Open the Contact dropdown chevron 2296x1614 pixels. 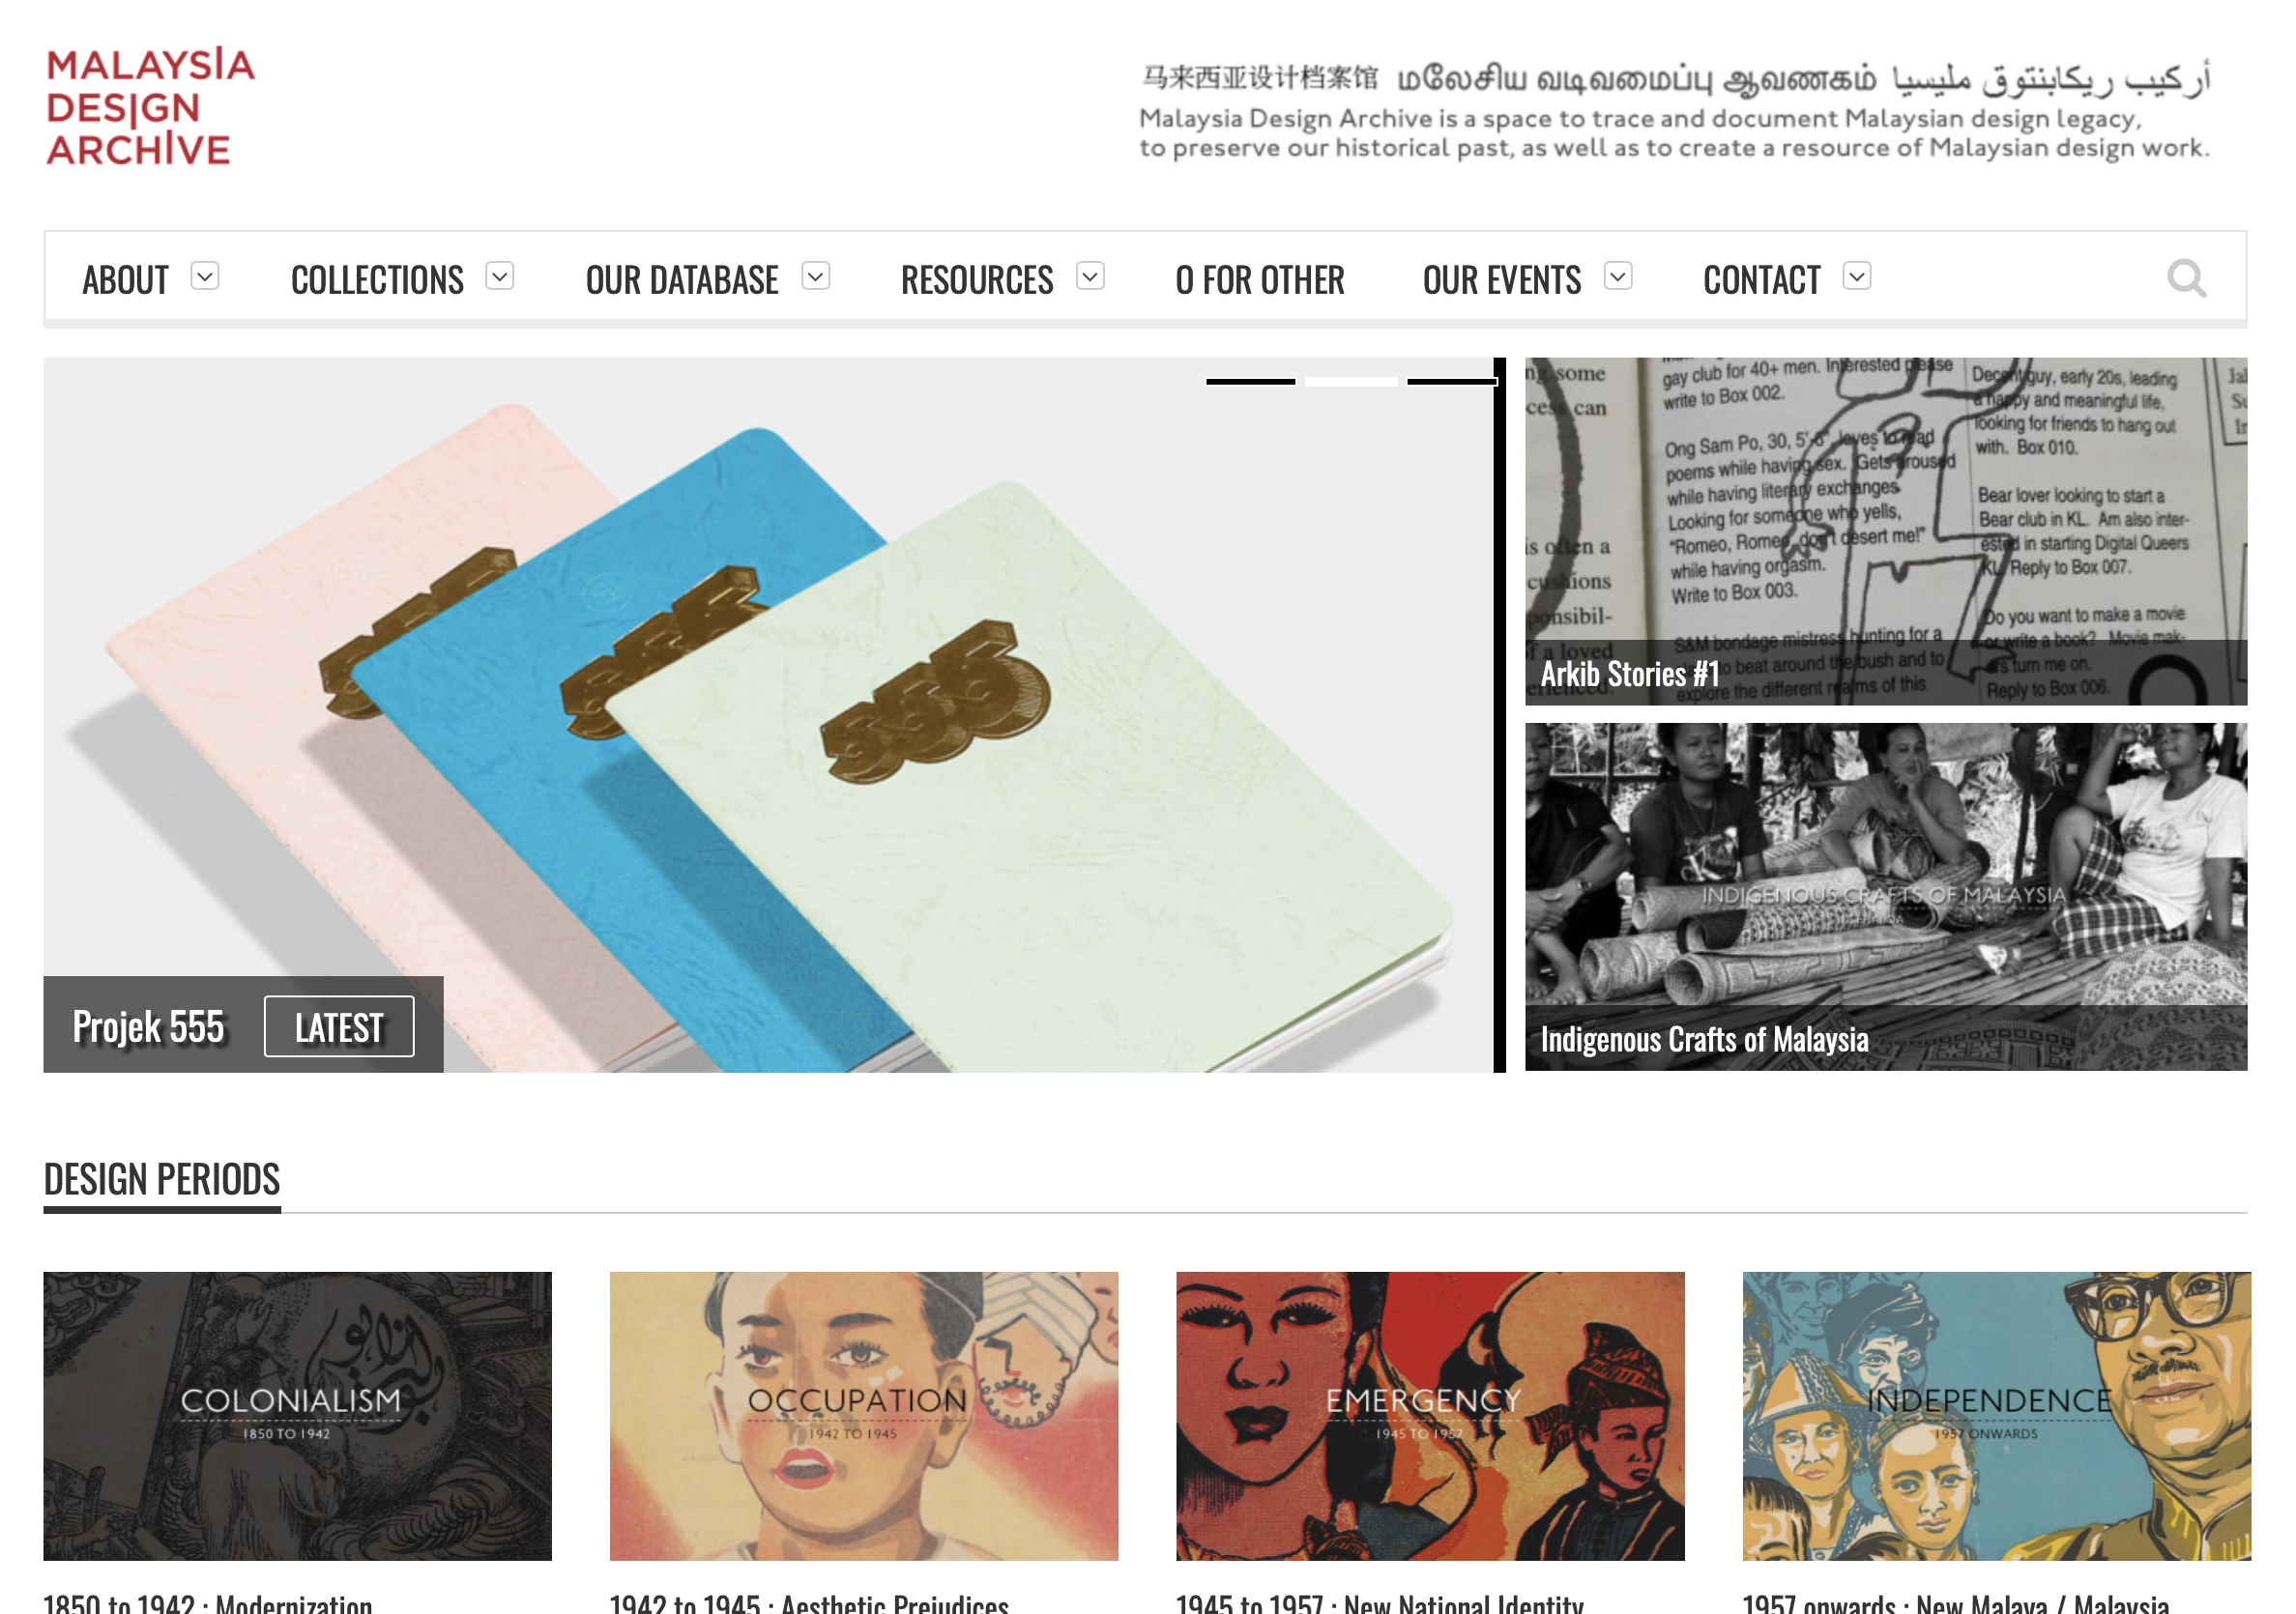pyautogui.click(x=1857, y=276)
